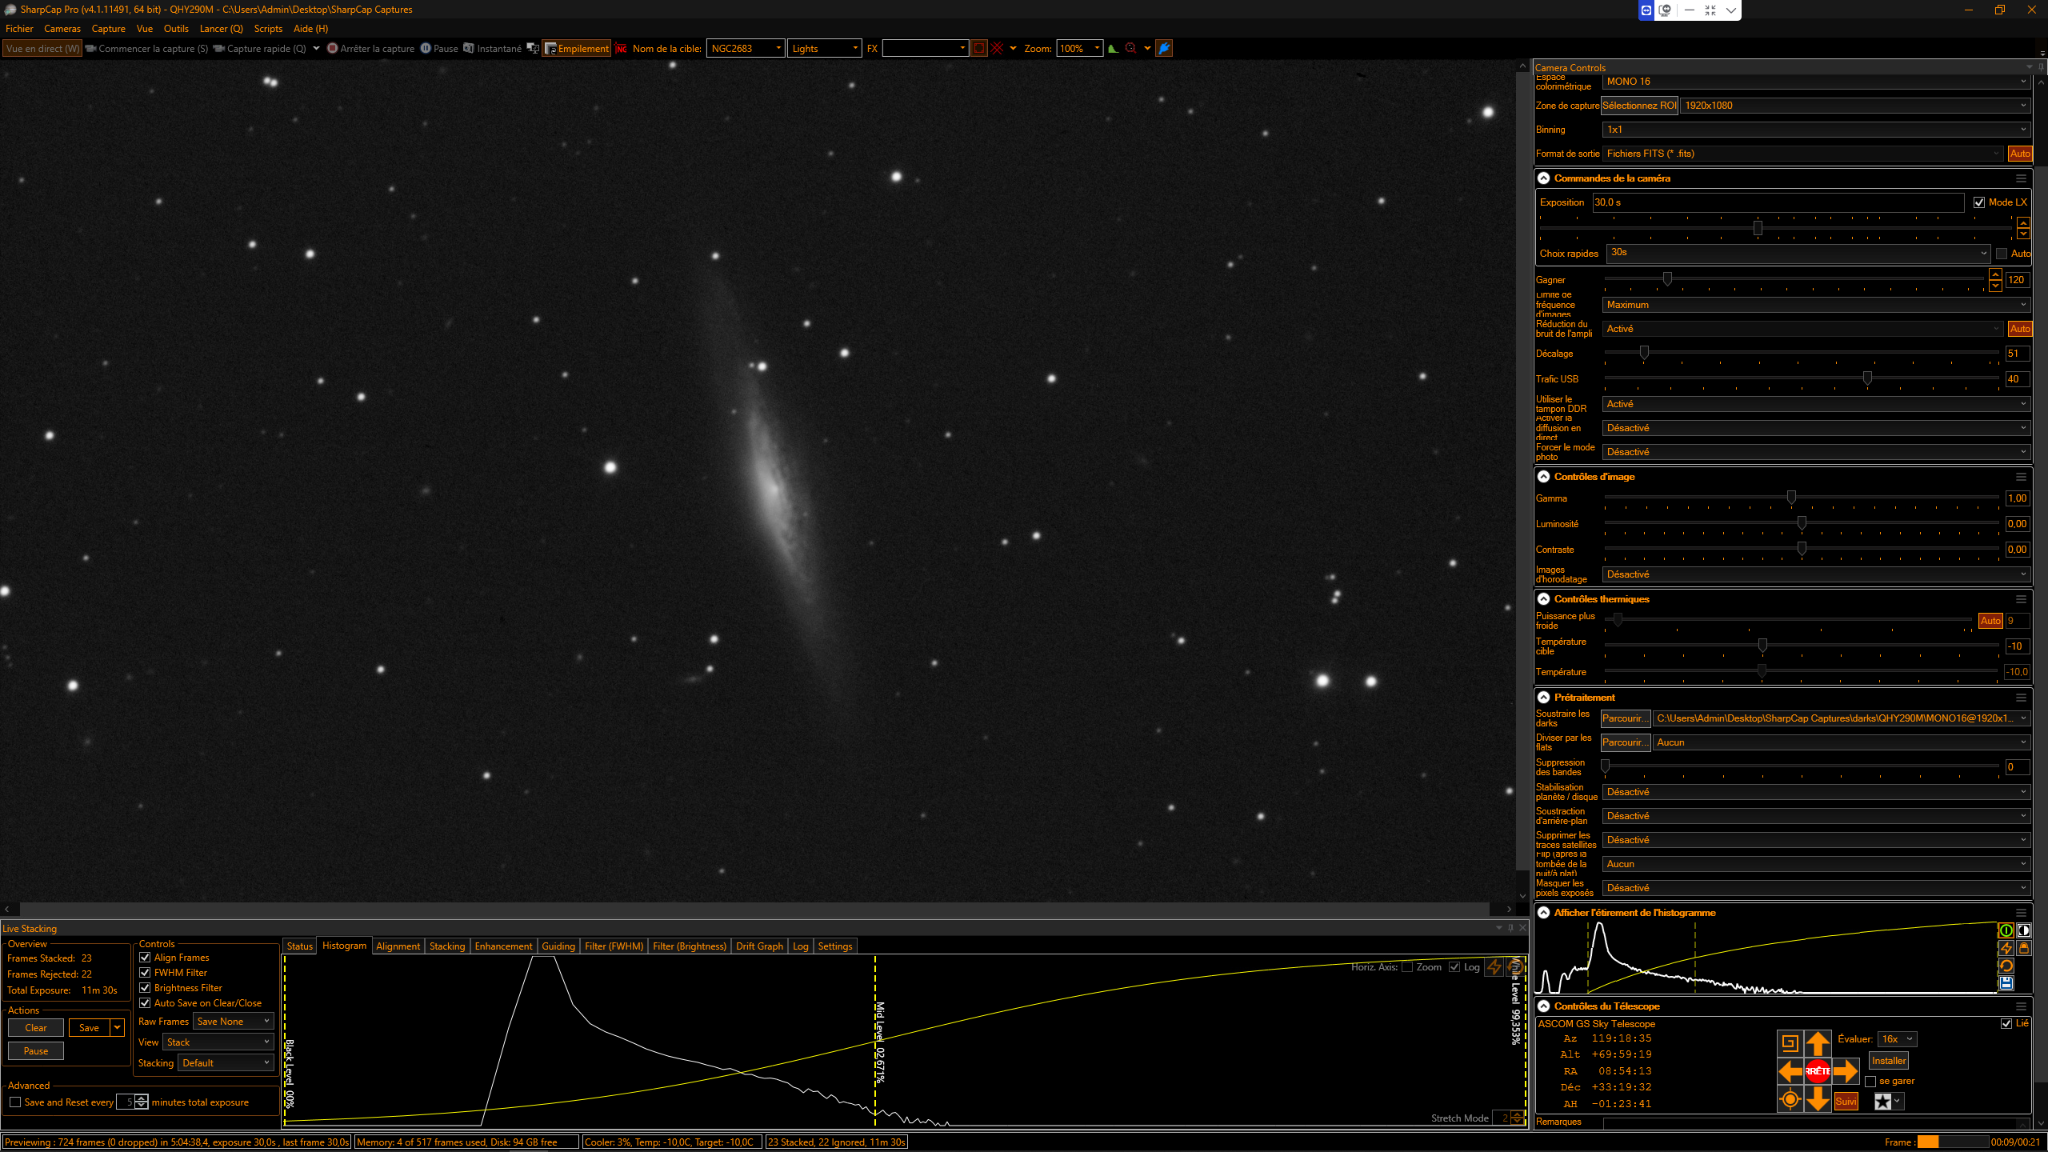Click the Gamma slider handle
This screenshot has height=1152, width=2048.
pyautogui.click(x=1791, y=498)
